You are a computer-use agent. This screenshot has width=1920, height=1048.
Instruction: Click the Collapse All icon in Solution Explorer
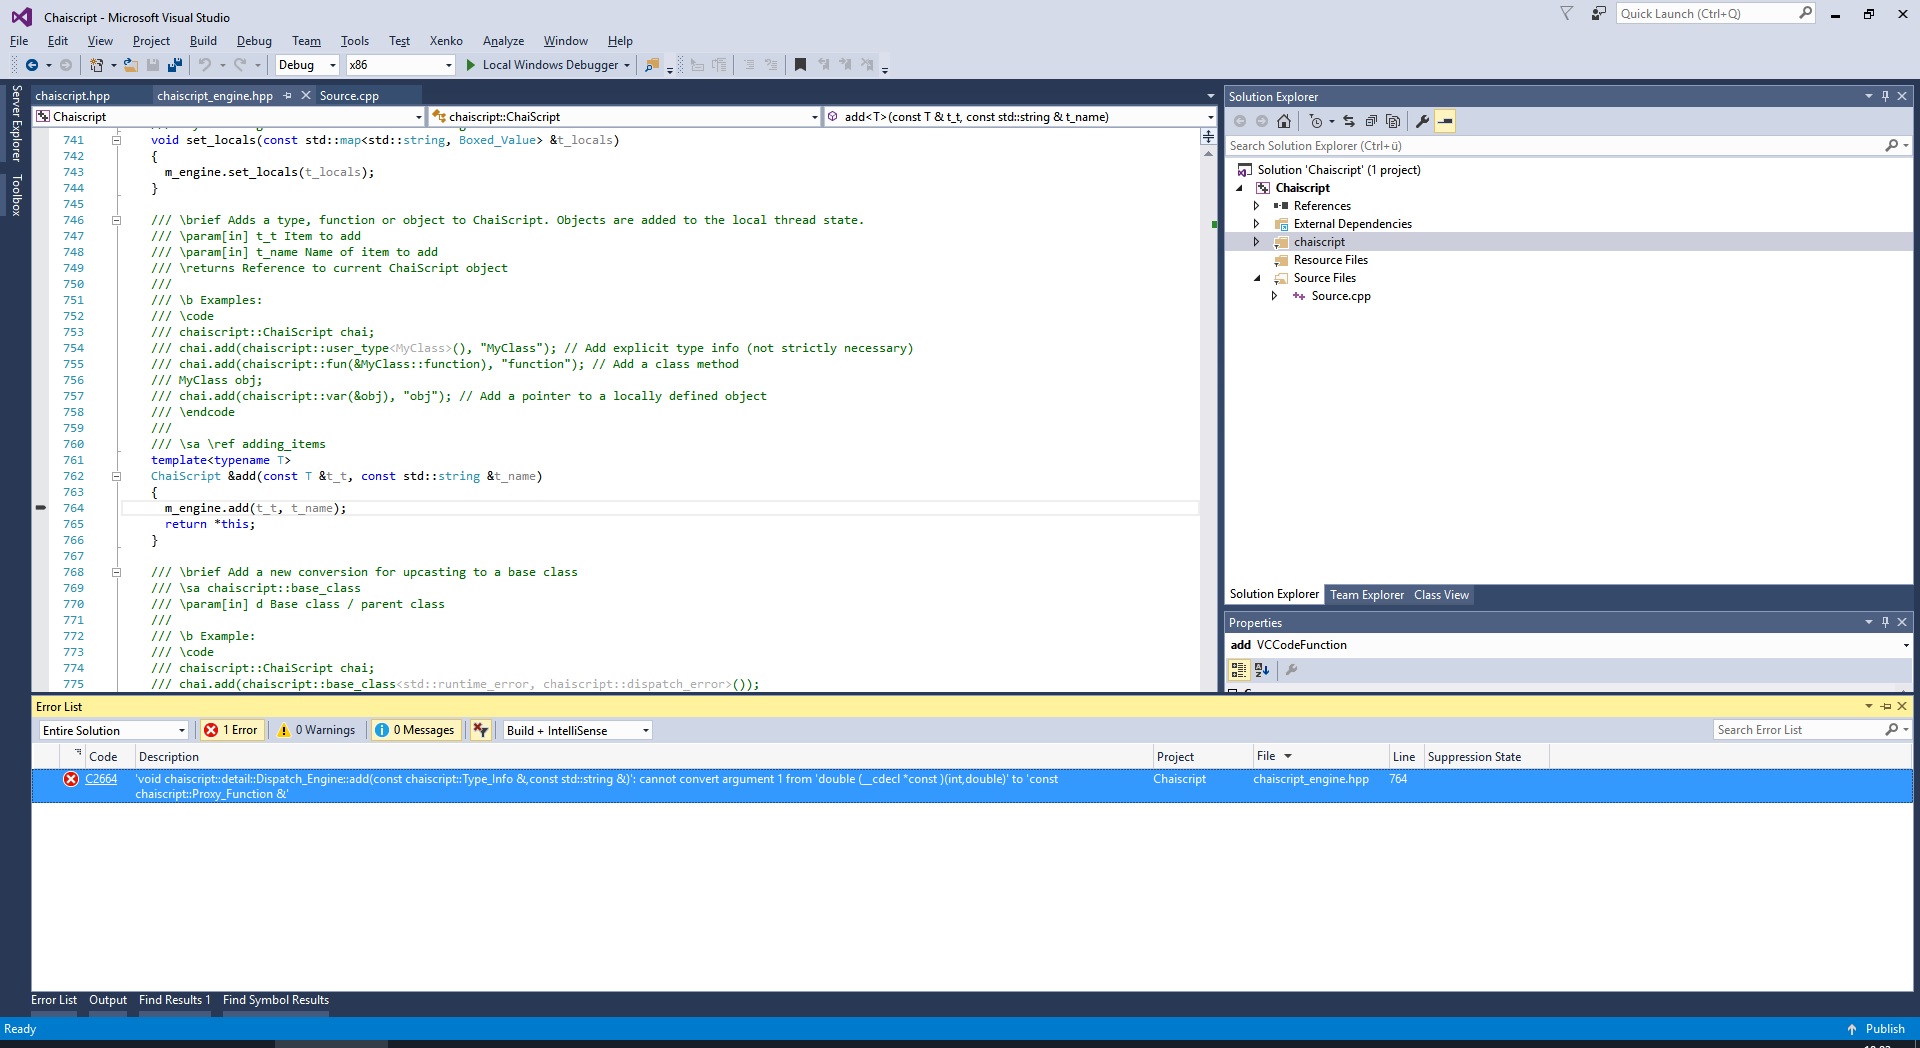coord(1371,121)
